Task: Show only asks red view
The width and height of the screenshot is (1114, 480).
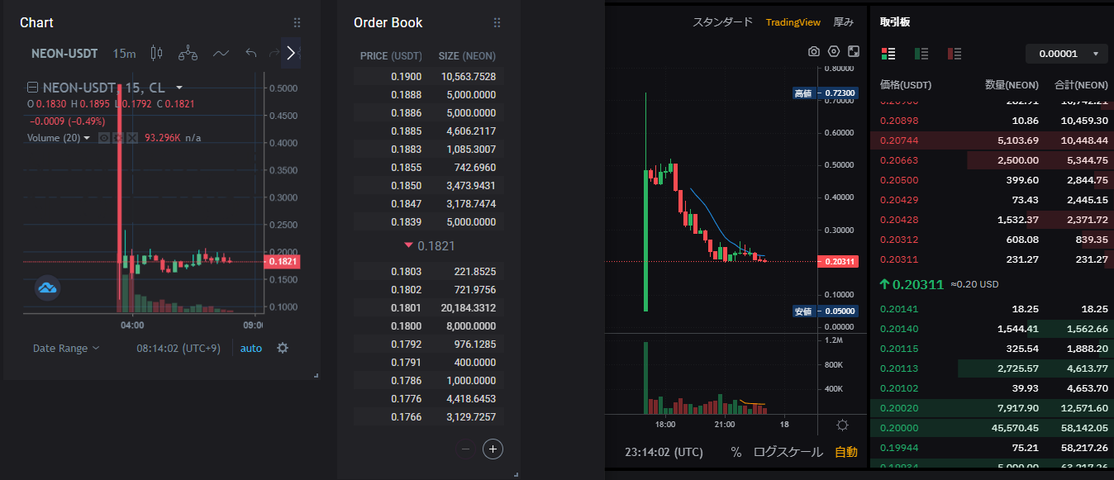Action: pyautogui.click(x=955, y=53)
